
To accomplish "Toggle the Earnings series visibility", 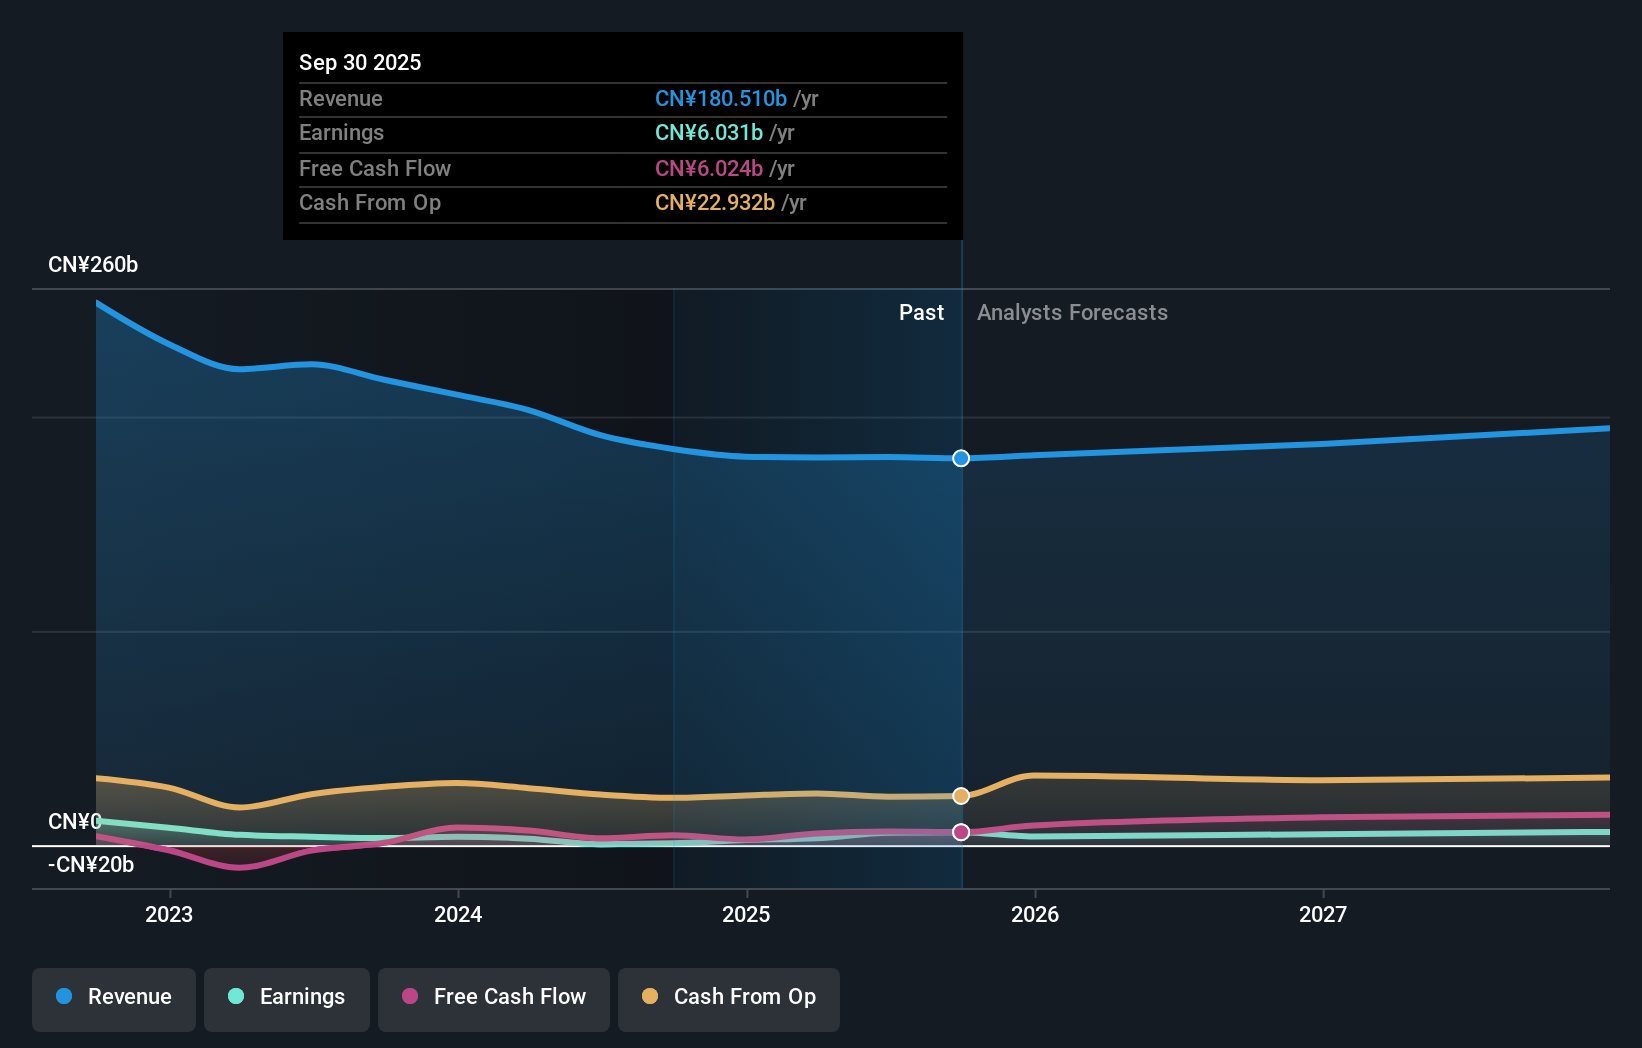I will (x=287, y=999).
